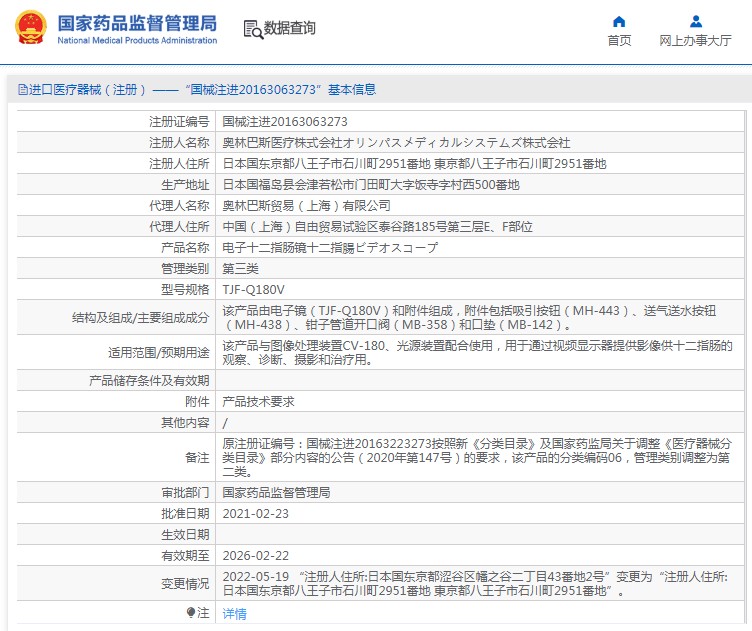Click the 结构及组成/主要组成成分 label
This screenshot has width=752, height=631.
[140, 318]
